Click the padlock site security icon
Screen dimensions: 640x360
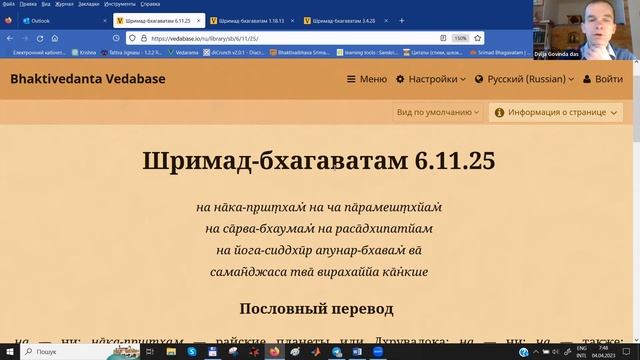(x=144, y=38)
